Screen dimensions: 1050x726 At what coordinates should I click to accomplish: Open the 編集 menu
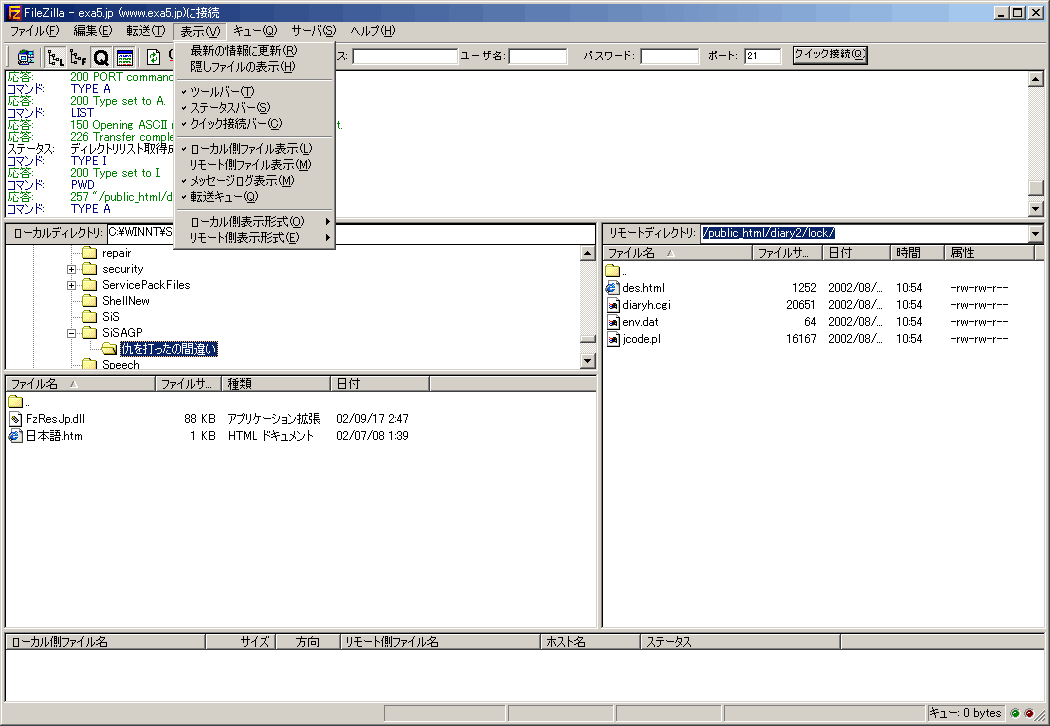(93, 31)
